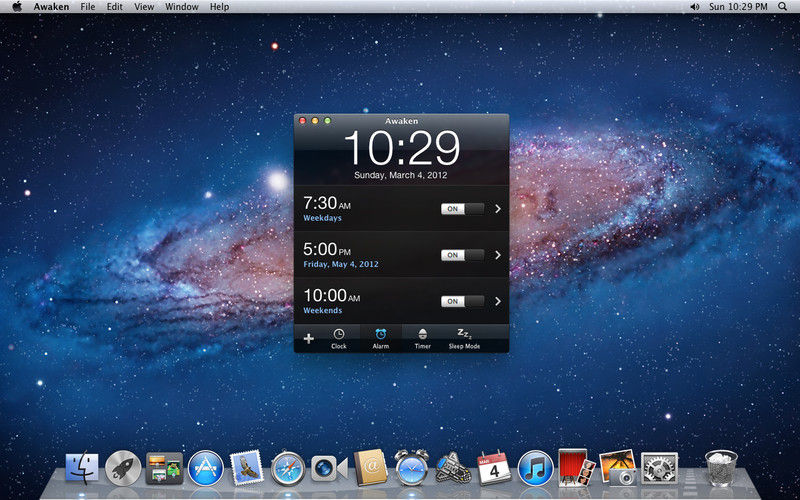Screen dimensions: 800x500
Task: Adjust the menu bar volume control
Action: pyautogui.click(x=694, y=7)
